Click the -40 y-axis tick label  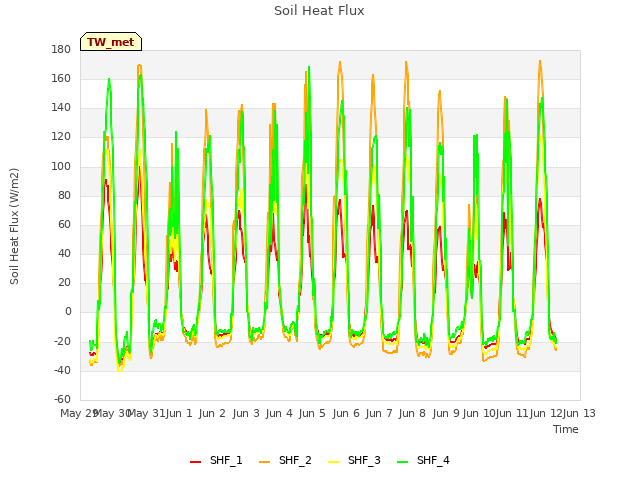pyautogui.click(x=62, y=370)
